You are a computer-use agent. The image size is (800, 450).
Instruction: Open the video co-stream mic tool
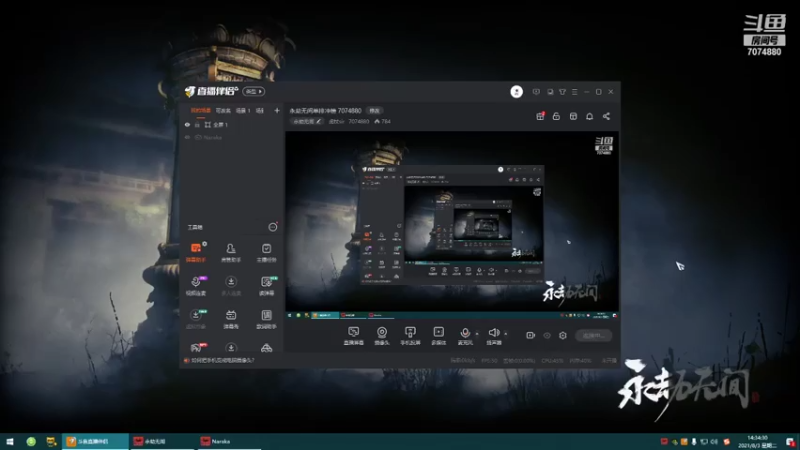click(x=196, y=286)
